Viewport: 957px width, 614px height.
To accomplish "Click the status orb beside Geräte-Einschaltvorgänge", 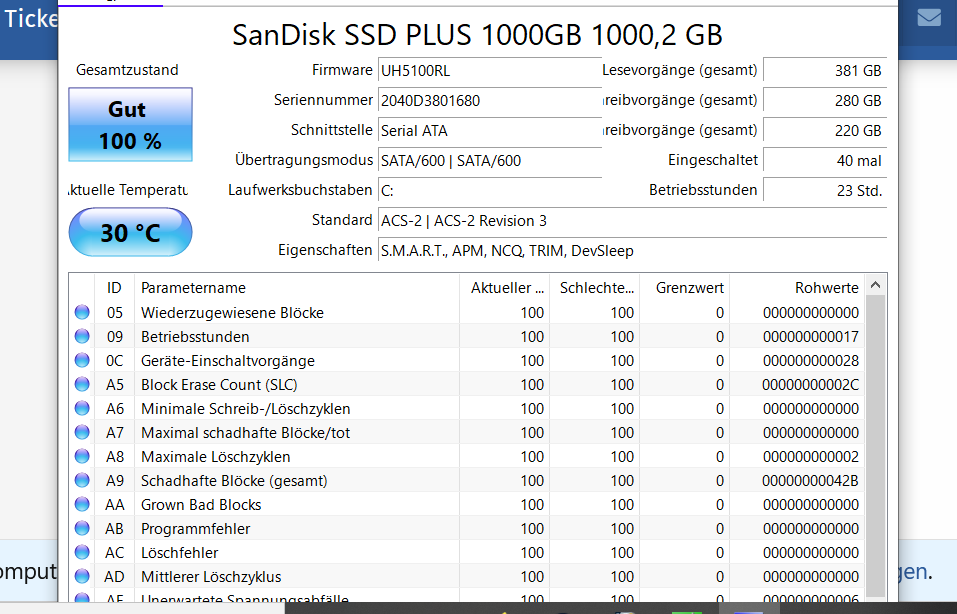I will 82,360.
